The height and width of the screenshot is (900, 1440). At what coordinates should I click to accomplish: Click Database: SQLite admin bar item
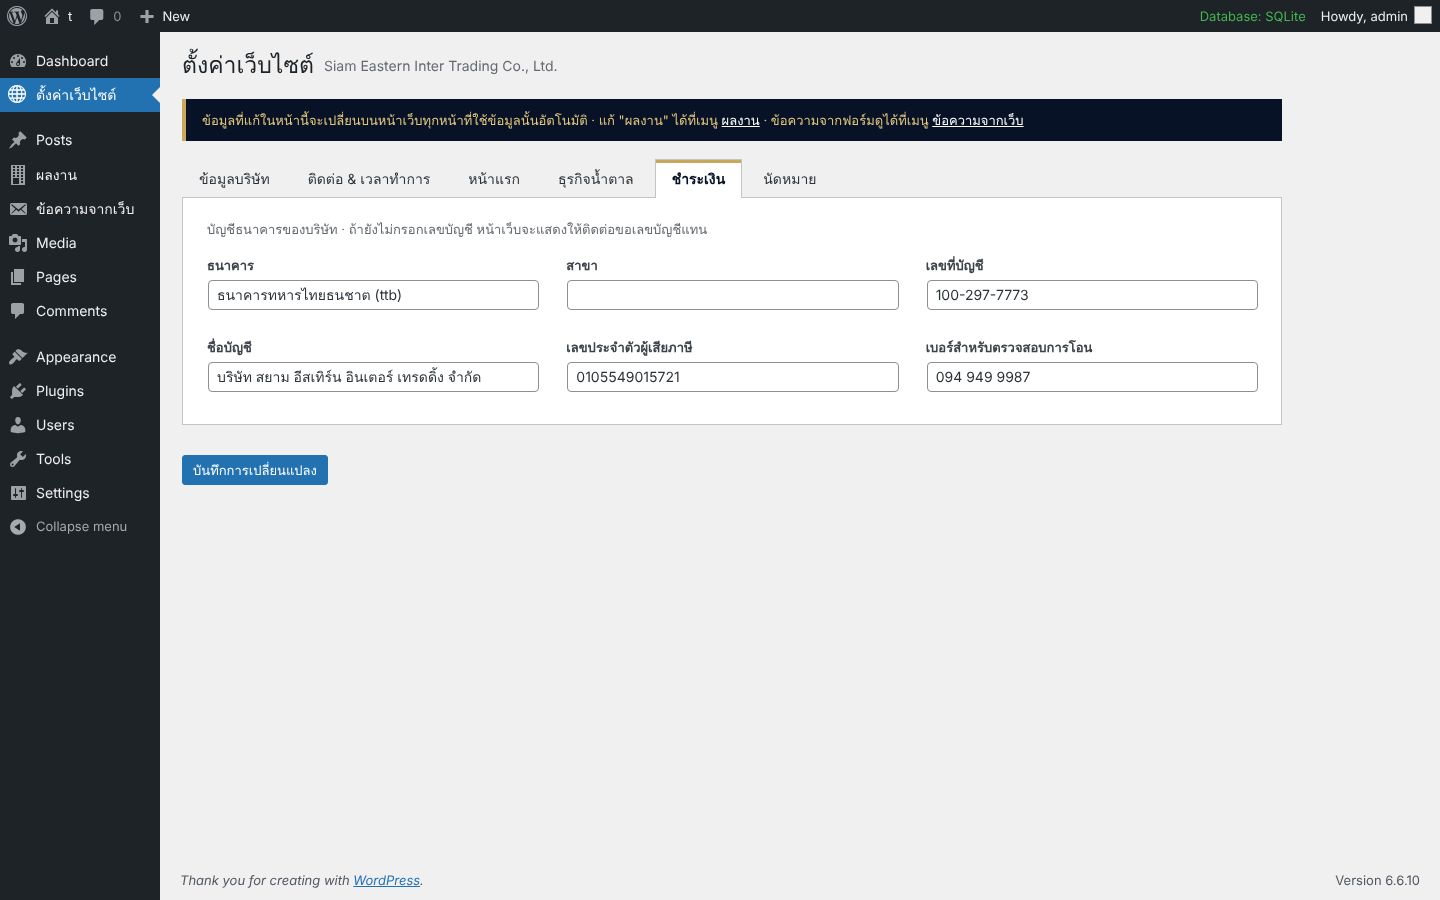point(1253,16)
